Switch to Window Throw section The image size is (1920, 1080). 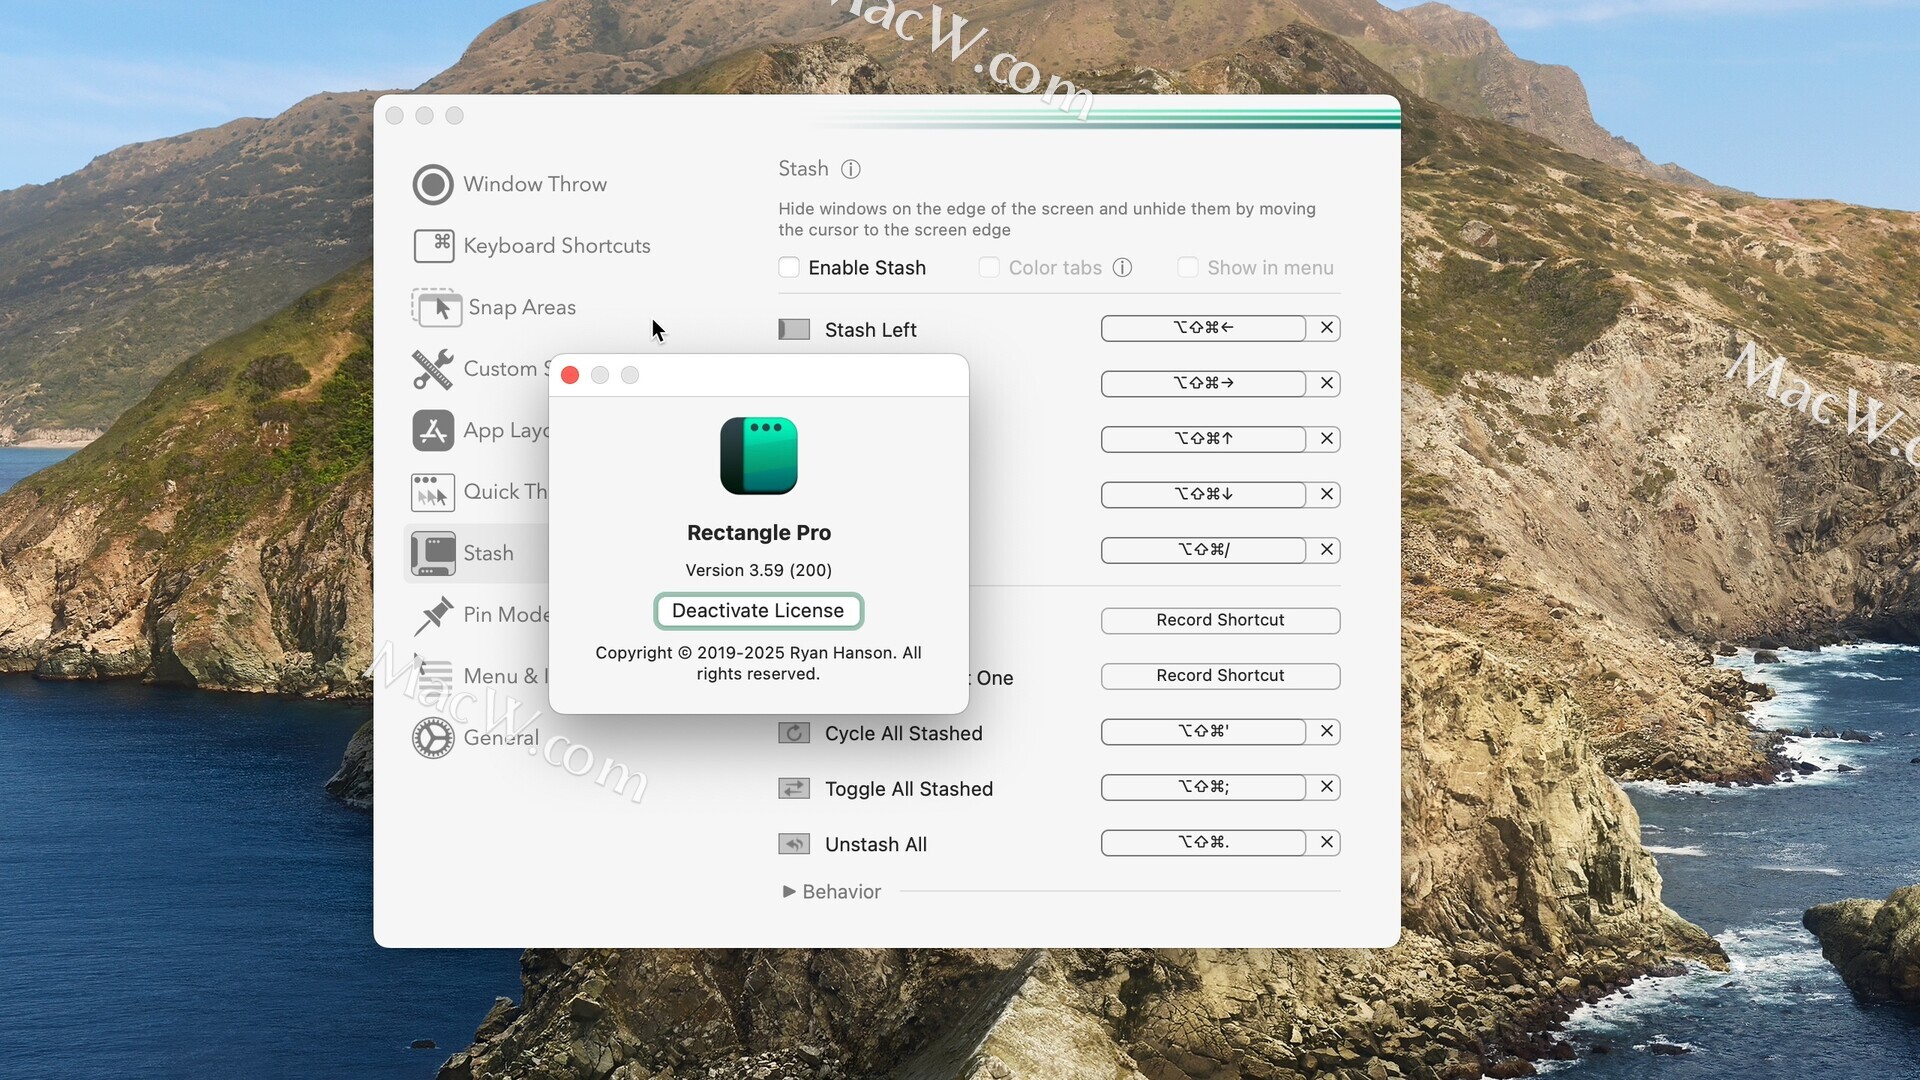(x=535, y=185)
